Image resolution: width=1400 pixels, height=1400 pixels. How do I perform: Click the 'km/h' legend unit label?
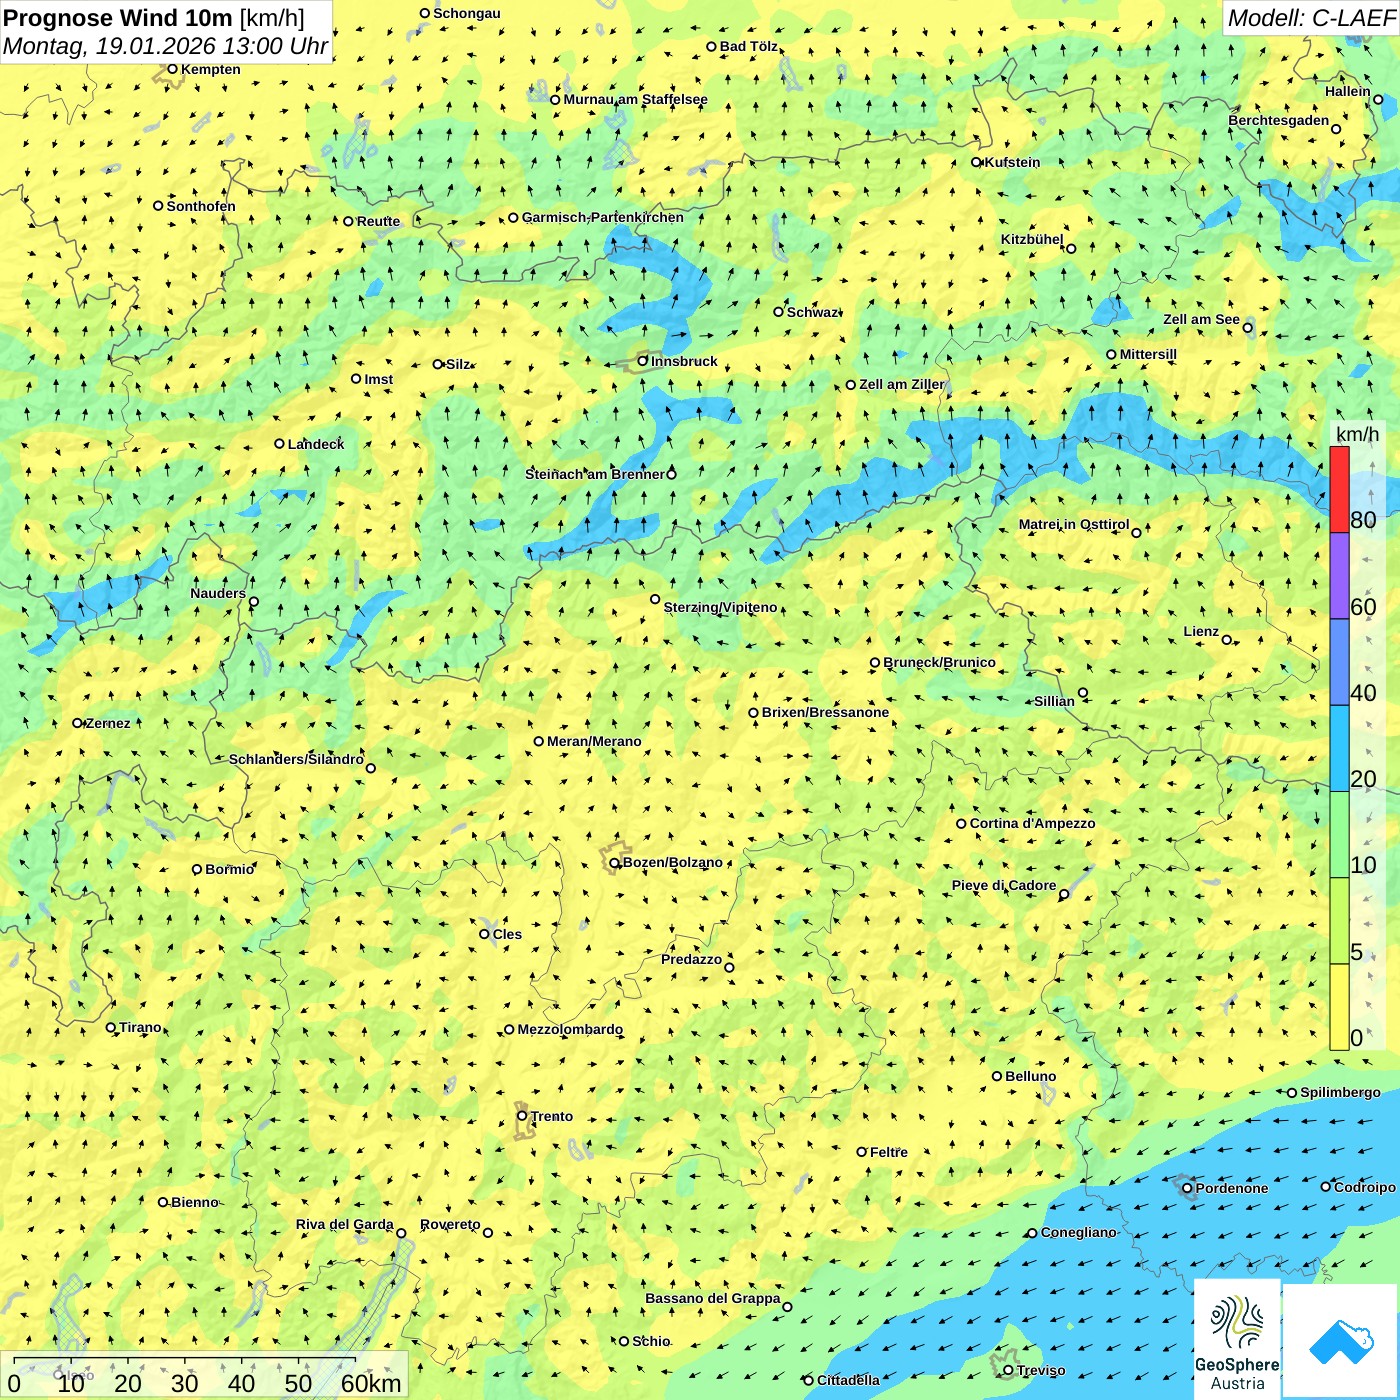tap(1357, 434)
